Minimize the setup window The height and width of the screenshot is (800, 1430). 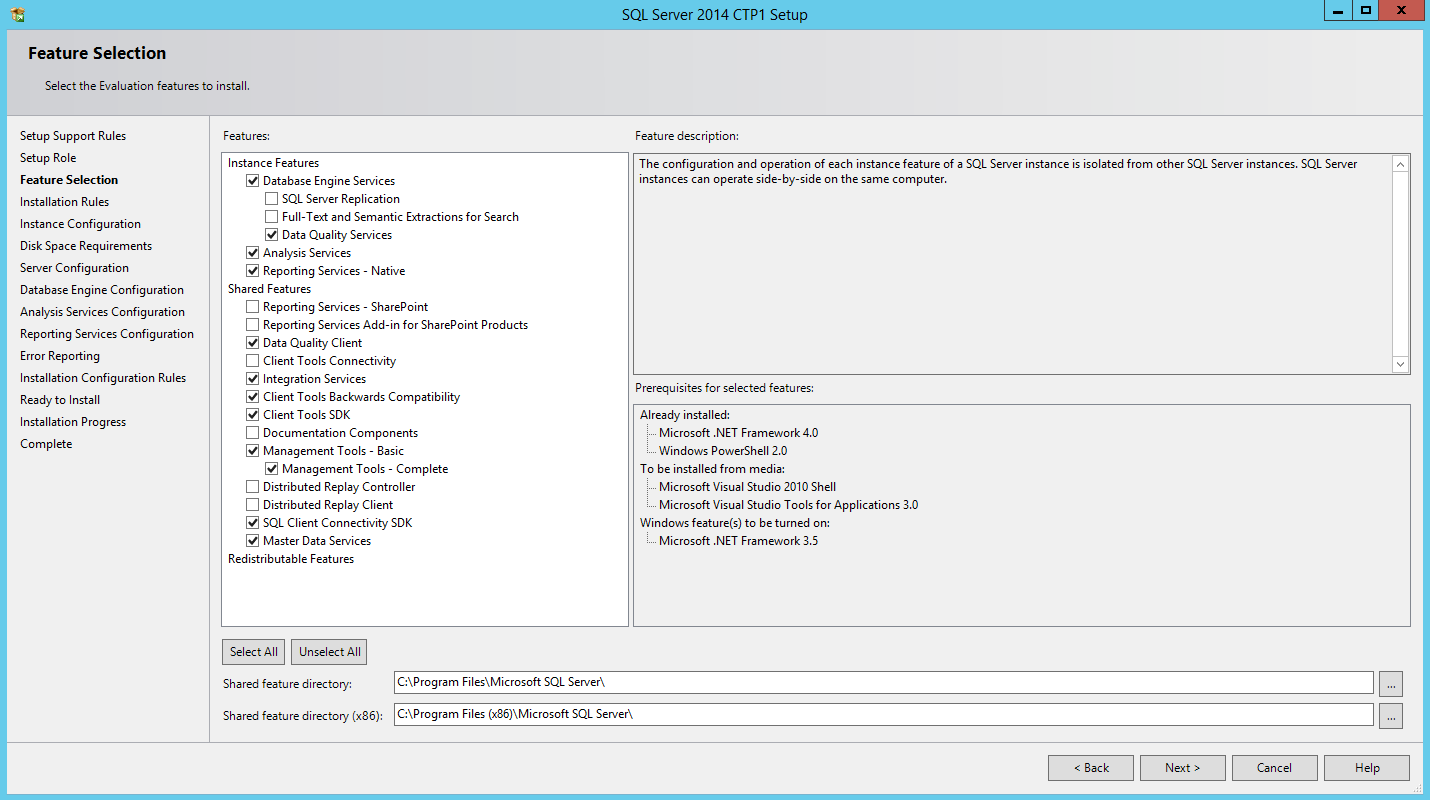tap(1338, 10)
